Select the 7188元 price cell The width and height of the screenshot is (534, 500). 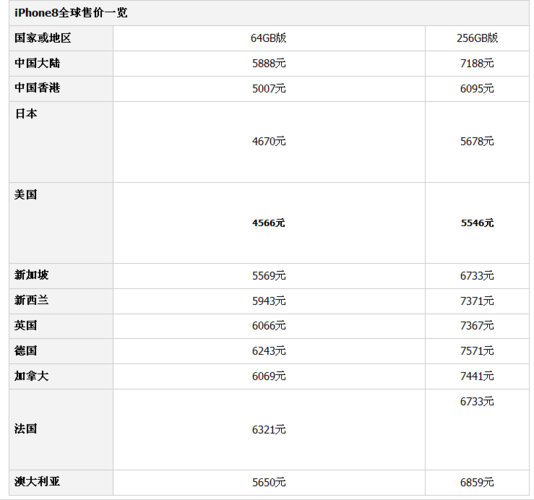point(477,63)
